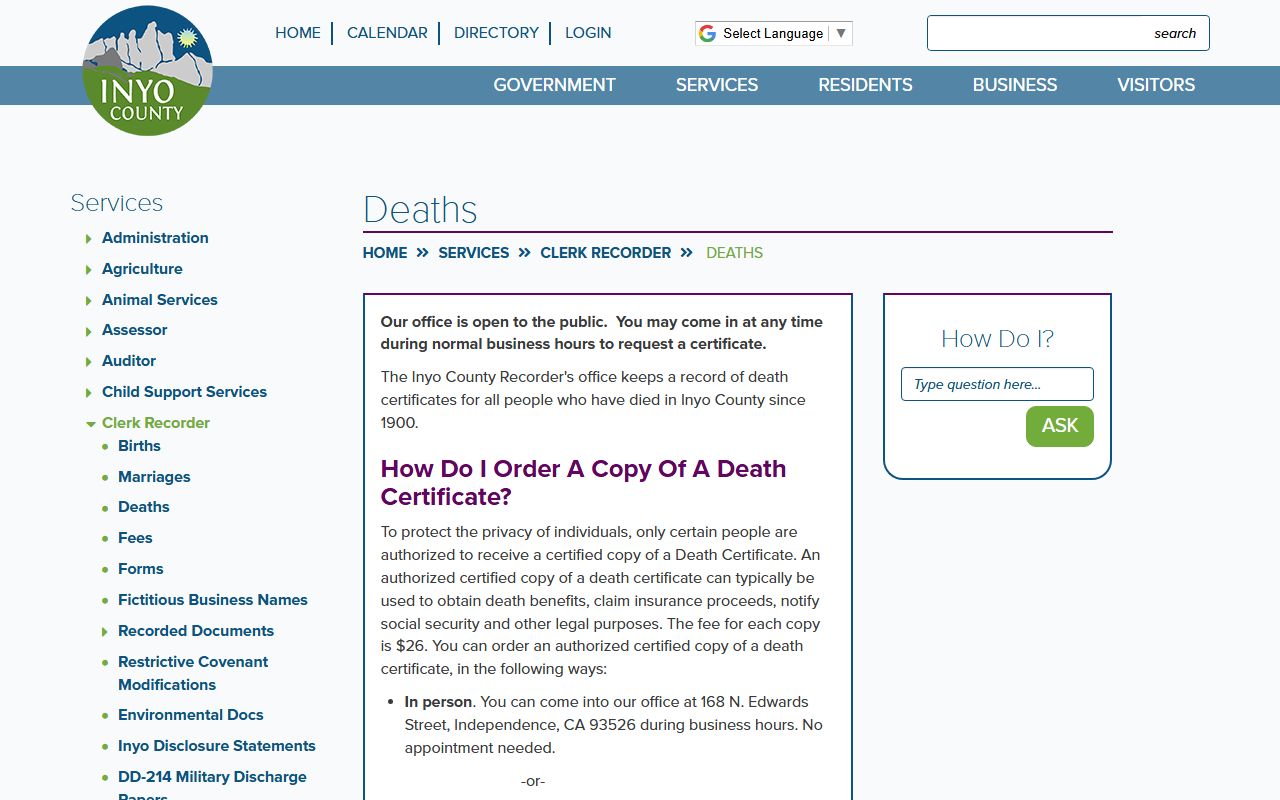The height and width of the screenshot is (800, 1280).
Task: Open the DIRECTORY link
Action: pos(496,33)
